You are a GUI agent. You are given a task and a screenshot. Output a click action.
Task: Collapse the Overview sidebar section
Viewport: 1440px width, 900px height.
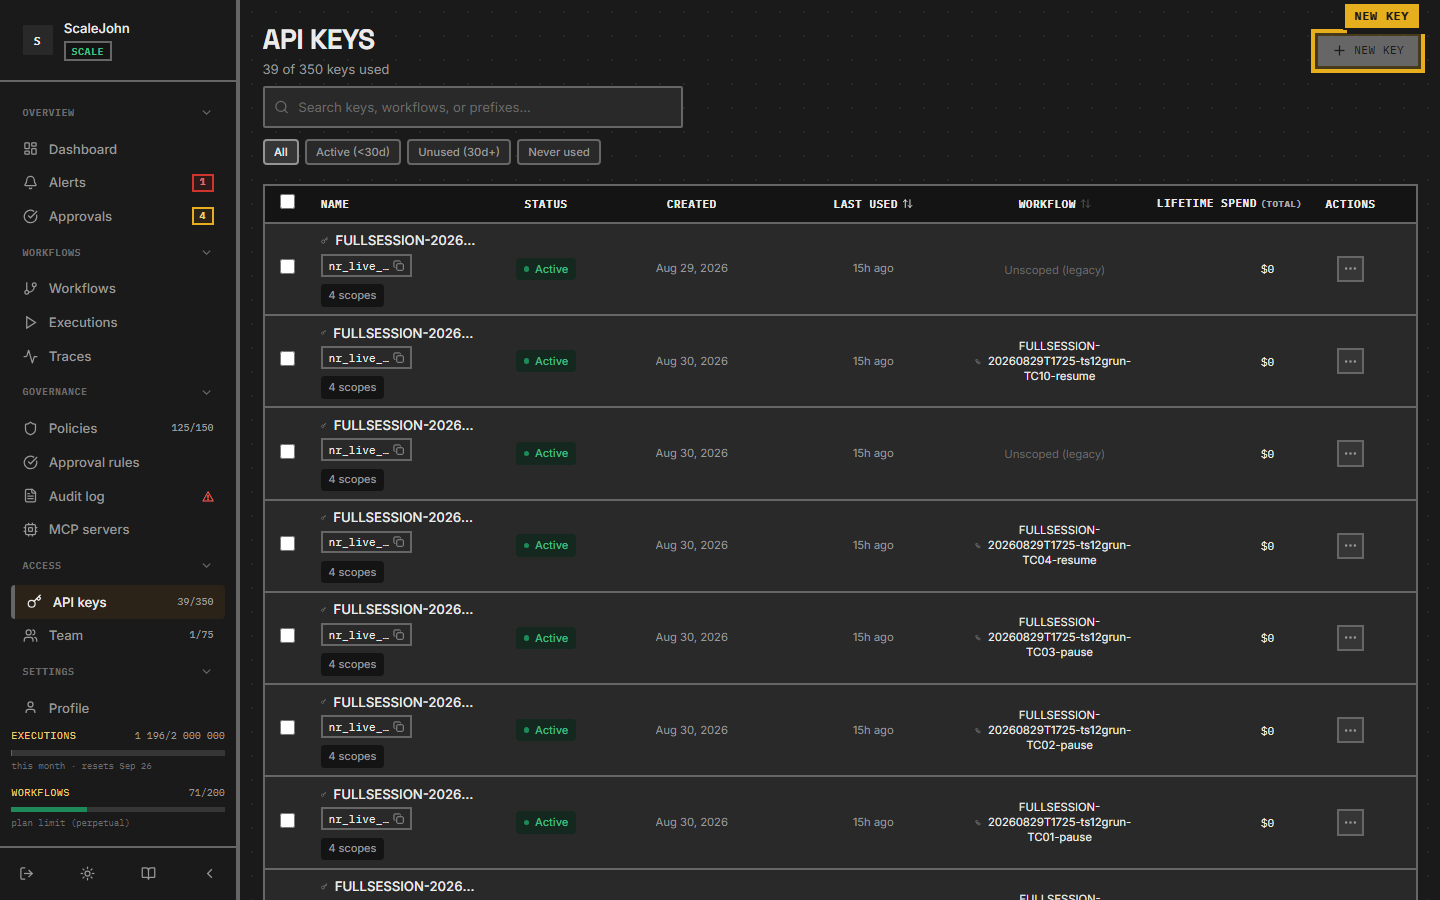207,113
